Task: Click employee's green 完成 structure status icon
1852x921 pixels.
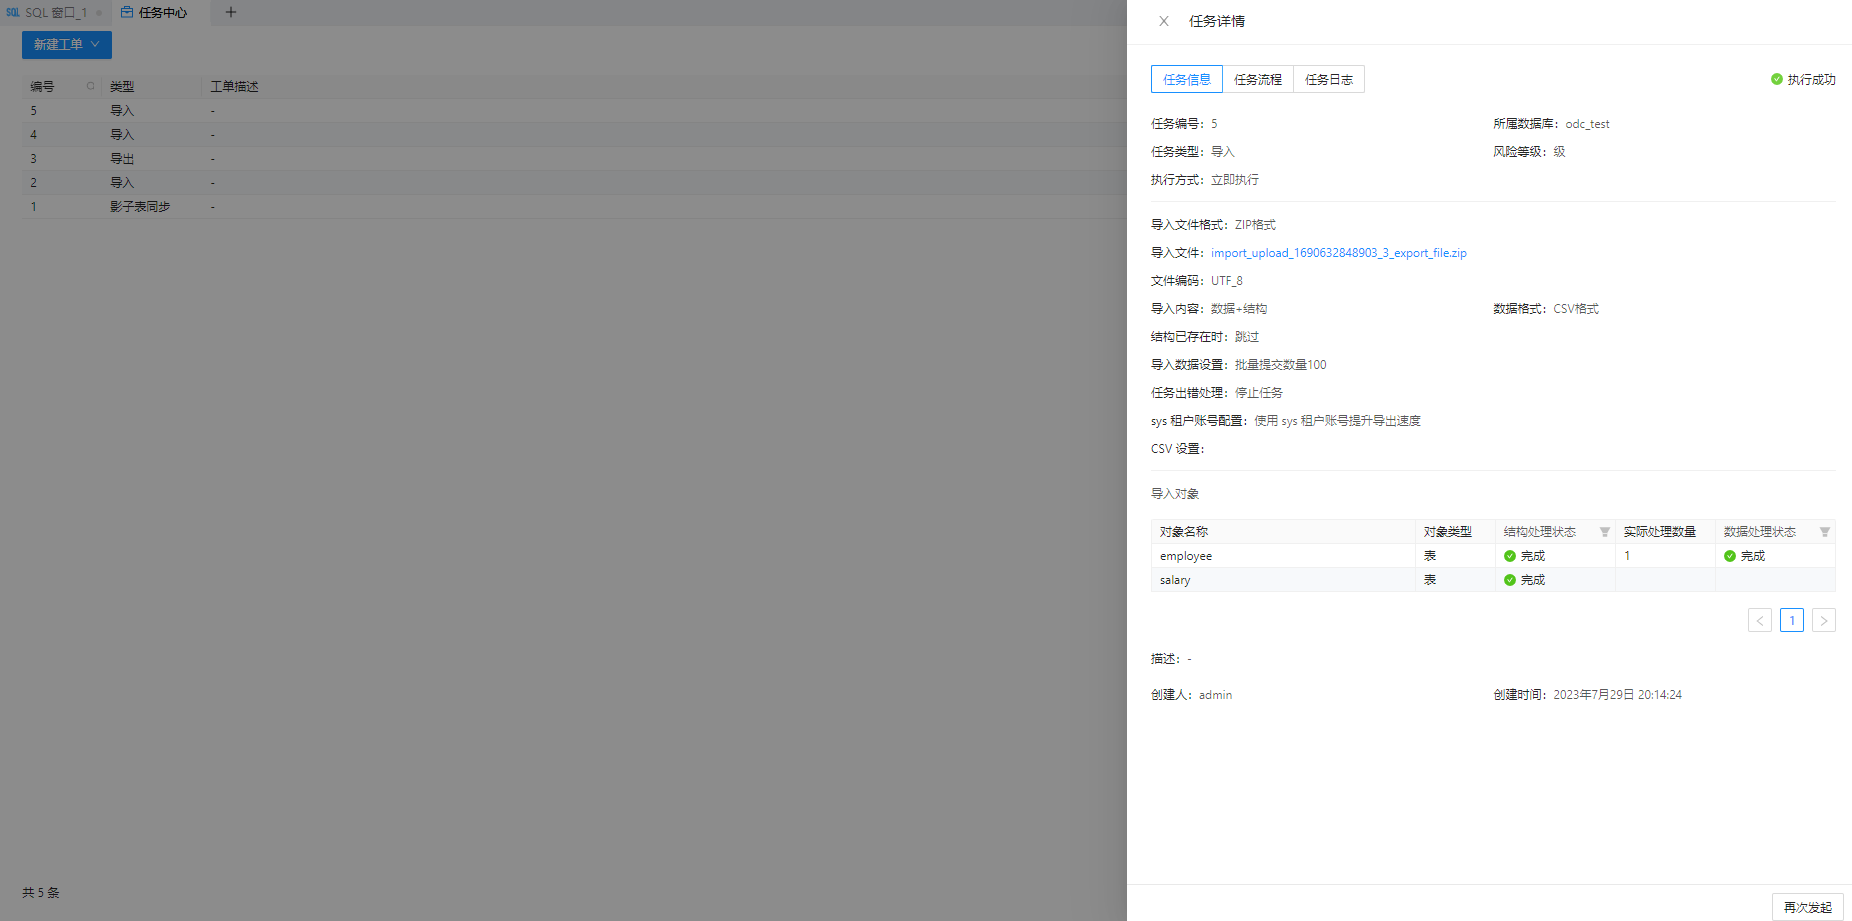Action: (1510, 556)
